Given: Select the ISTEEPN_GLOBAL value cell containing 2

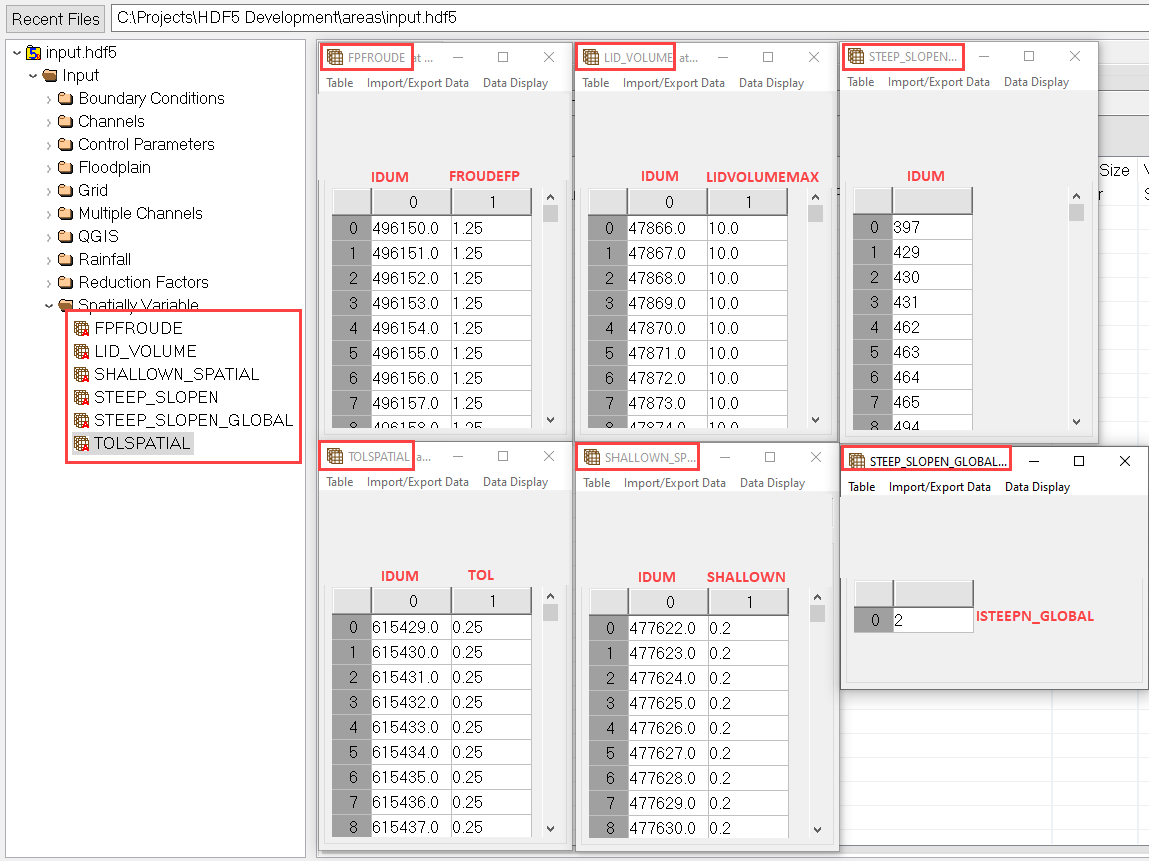Looking at the screenshot, I should tap(932, 620).
